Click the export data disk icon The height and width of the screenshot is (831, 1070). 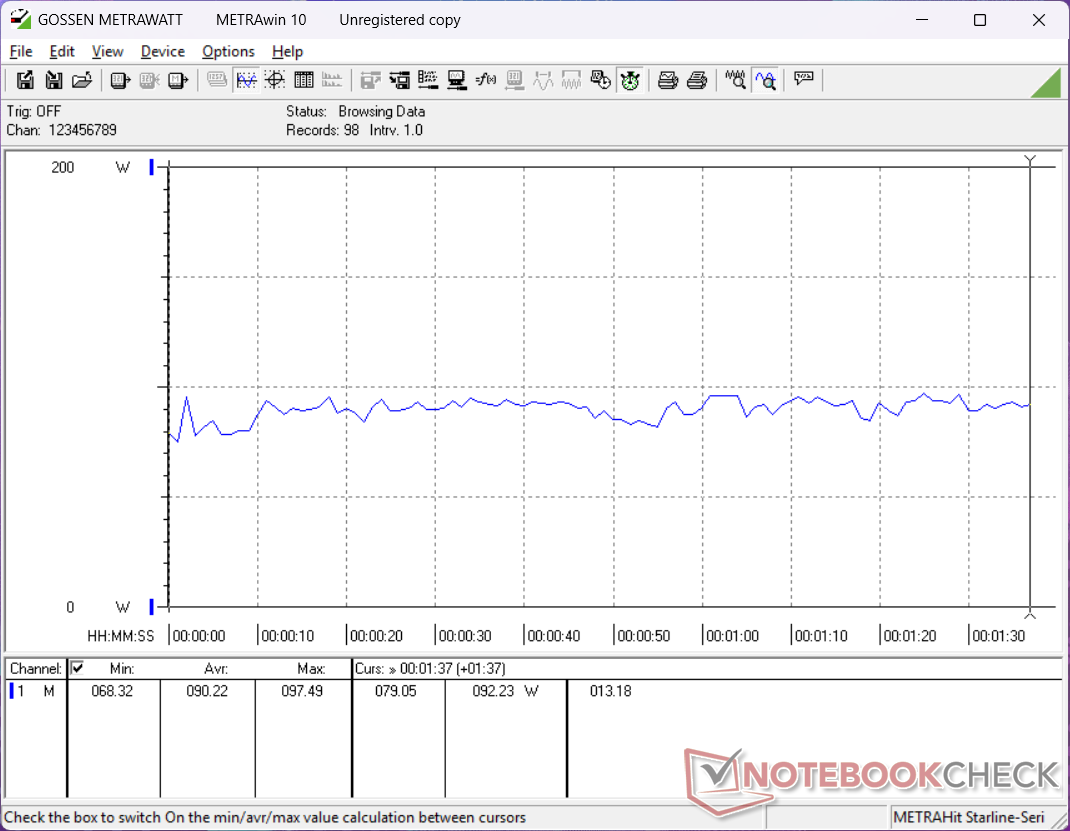click(25, 81)
